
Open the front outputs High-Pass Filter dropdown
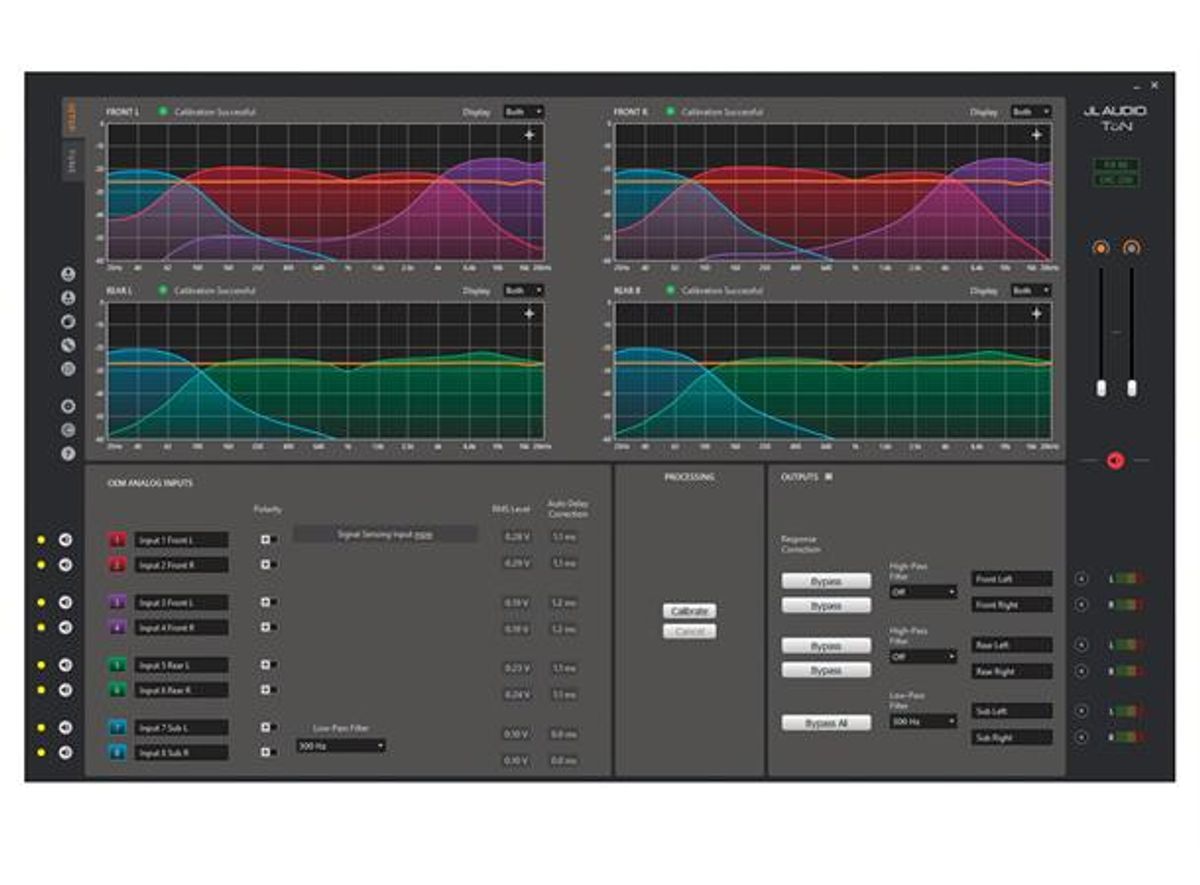pos(923,592)
